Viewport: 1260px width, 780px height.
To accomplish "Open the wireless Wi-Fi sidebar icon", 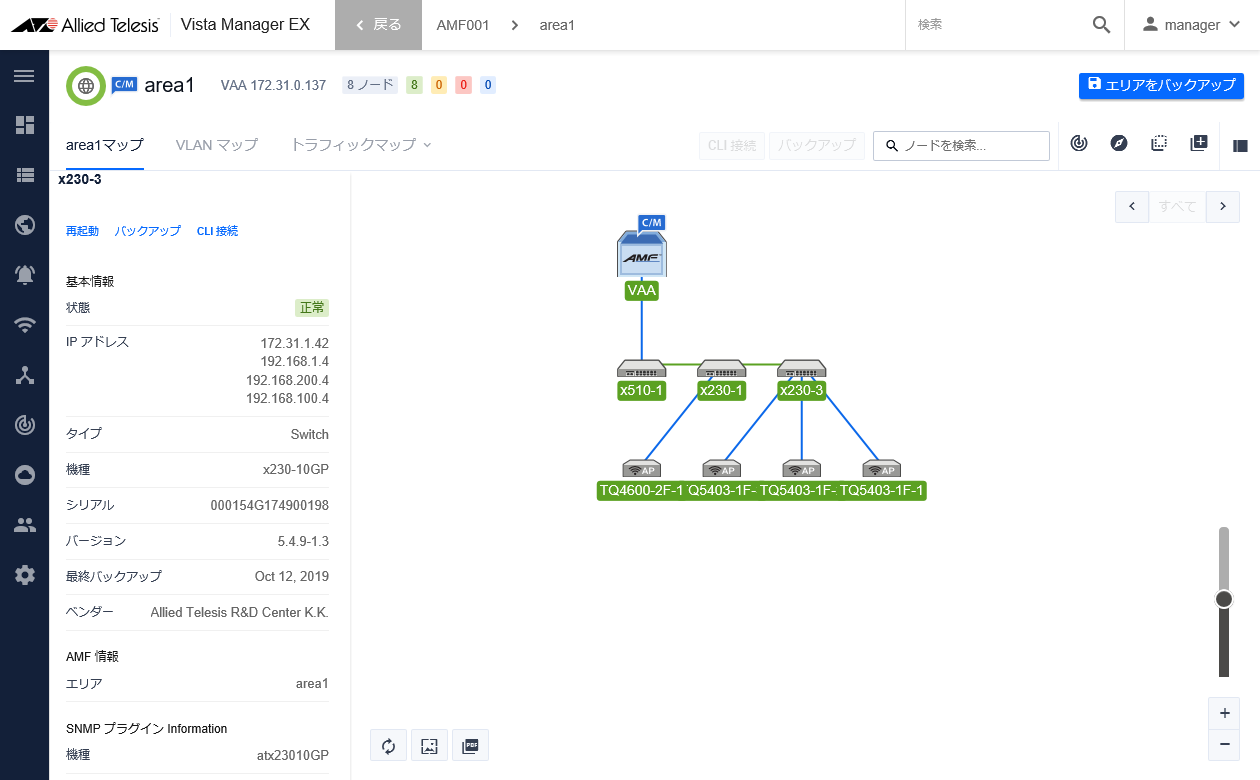I will pos(25,325).
